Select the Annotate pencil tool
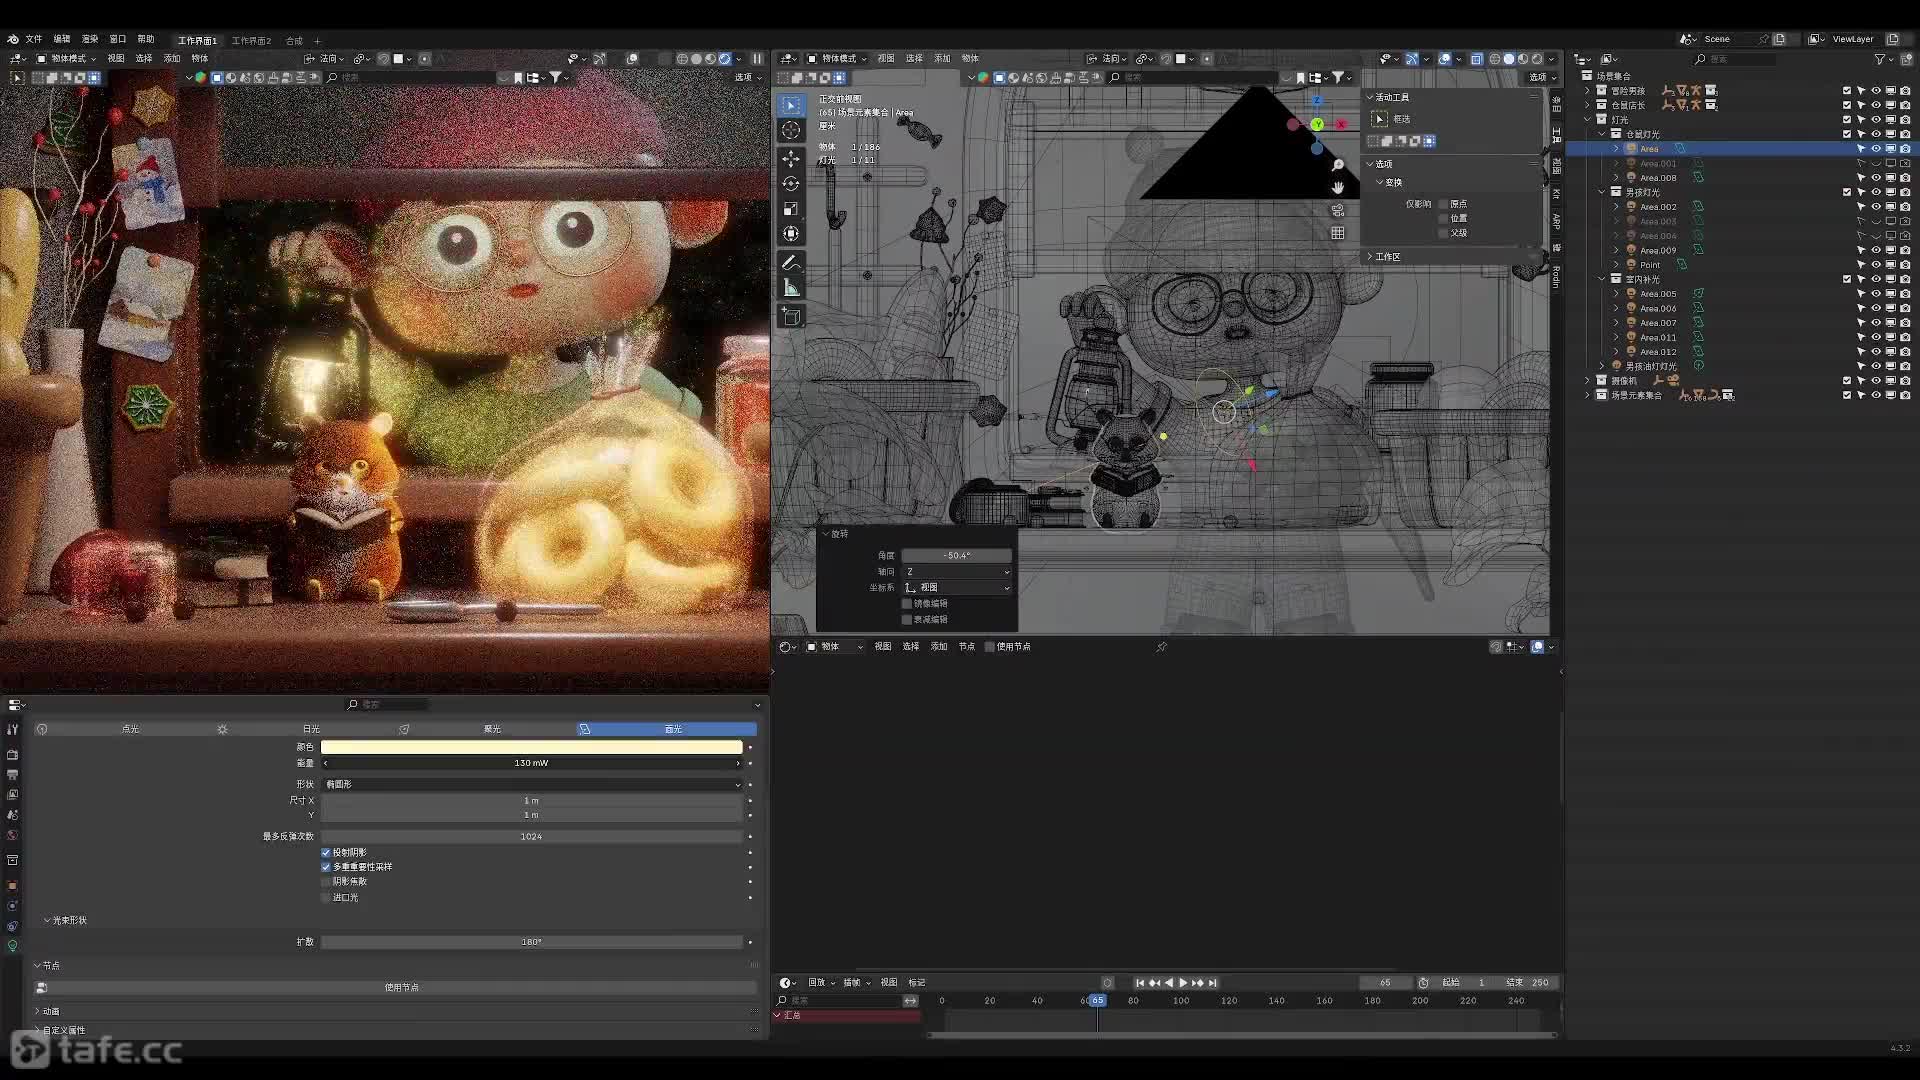 pos(791,263)
